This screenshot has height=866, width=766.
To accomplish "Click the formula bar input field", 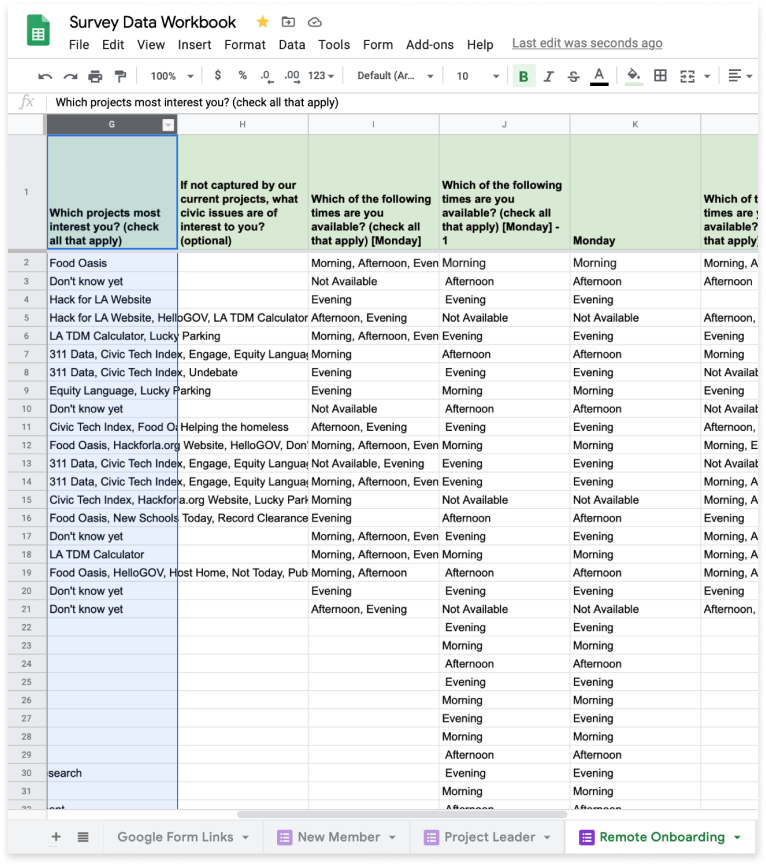I will (400, 102).
